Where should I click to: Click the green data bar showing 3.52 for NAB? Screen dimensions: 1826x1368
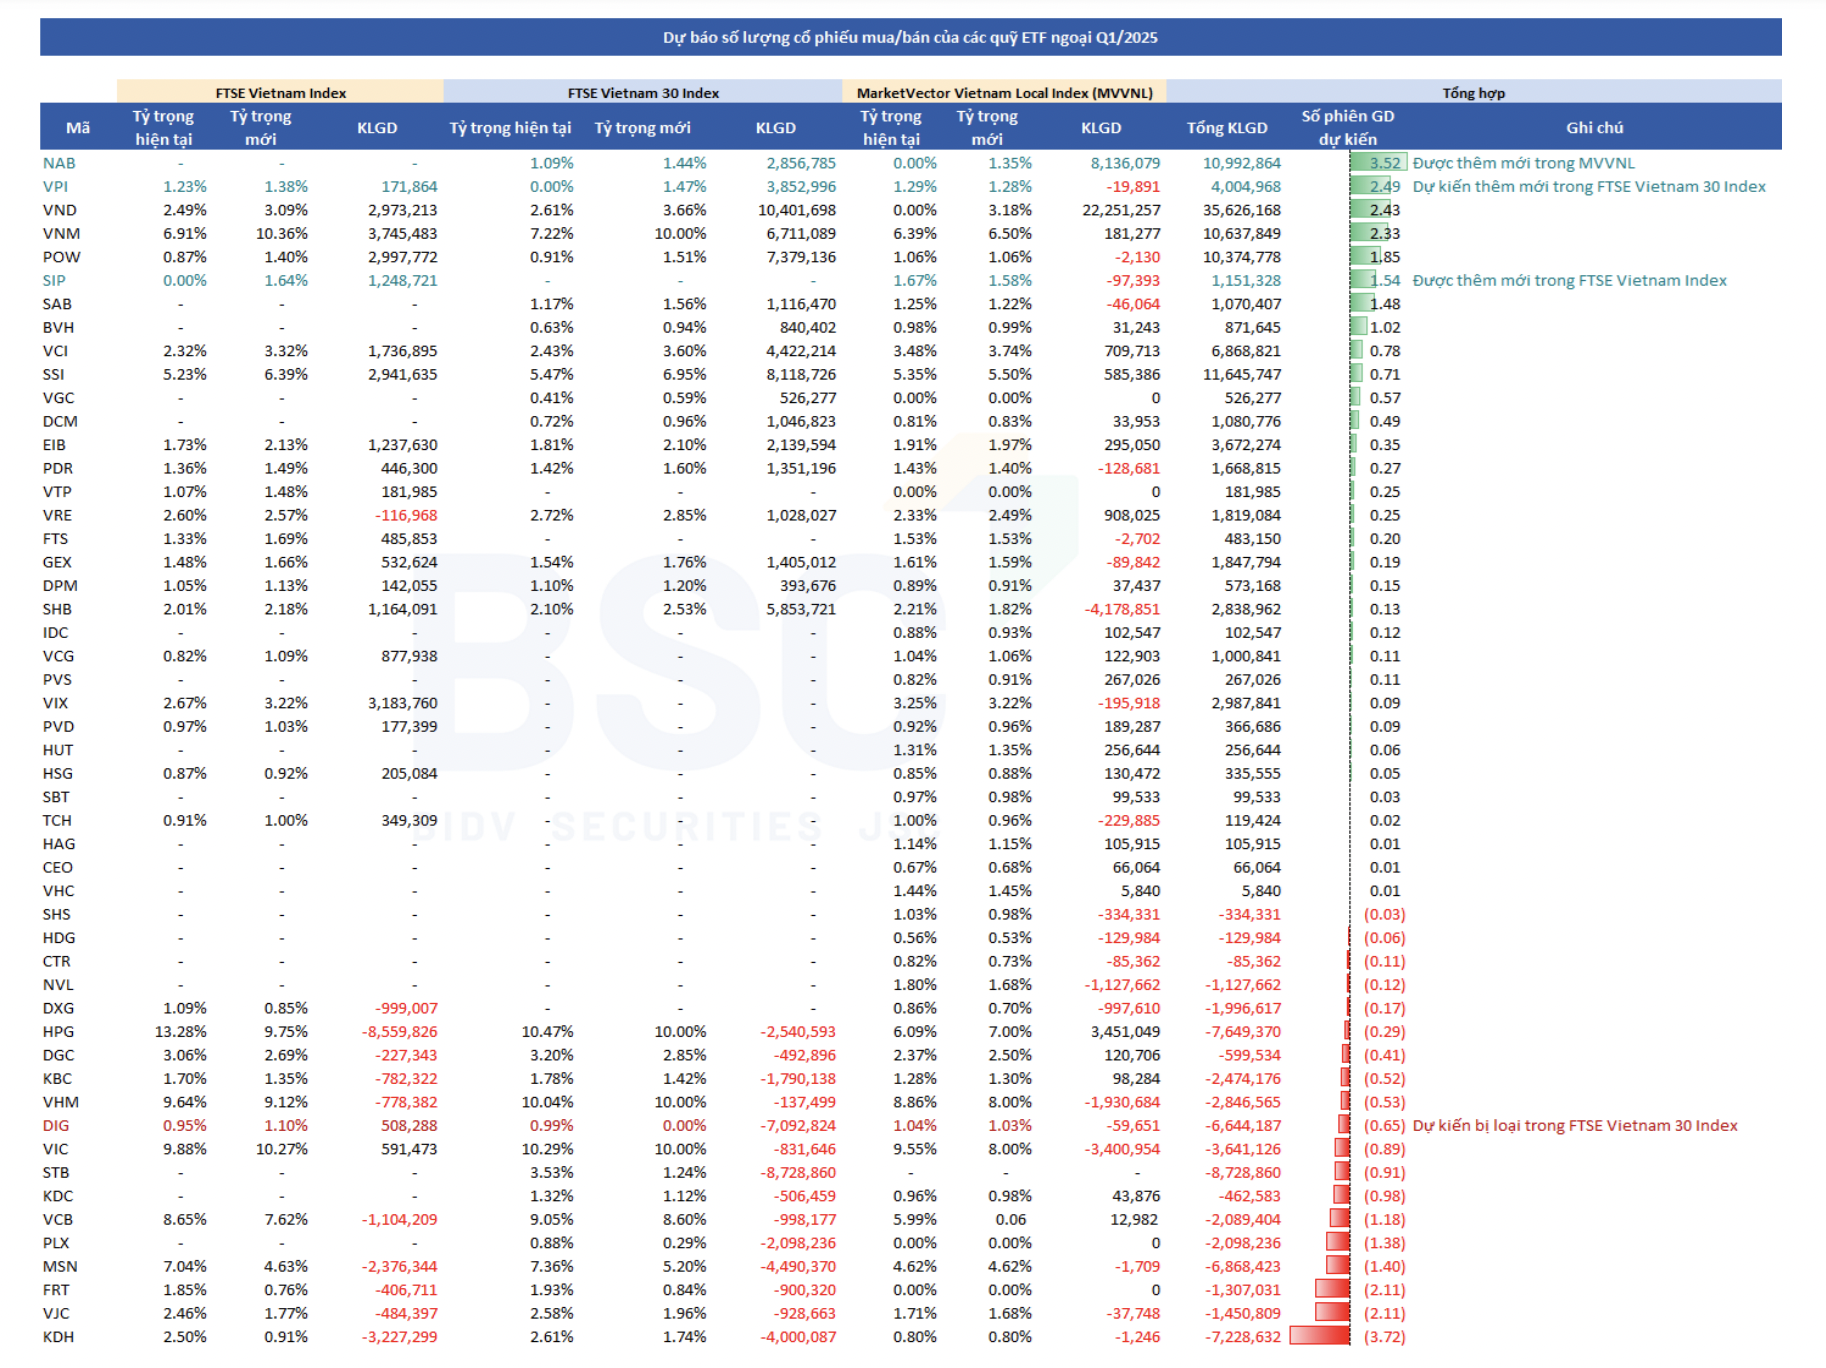[1378, 163]
